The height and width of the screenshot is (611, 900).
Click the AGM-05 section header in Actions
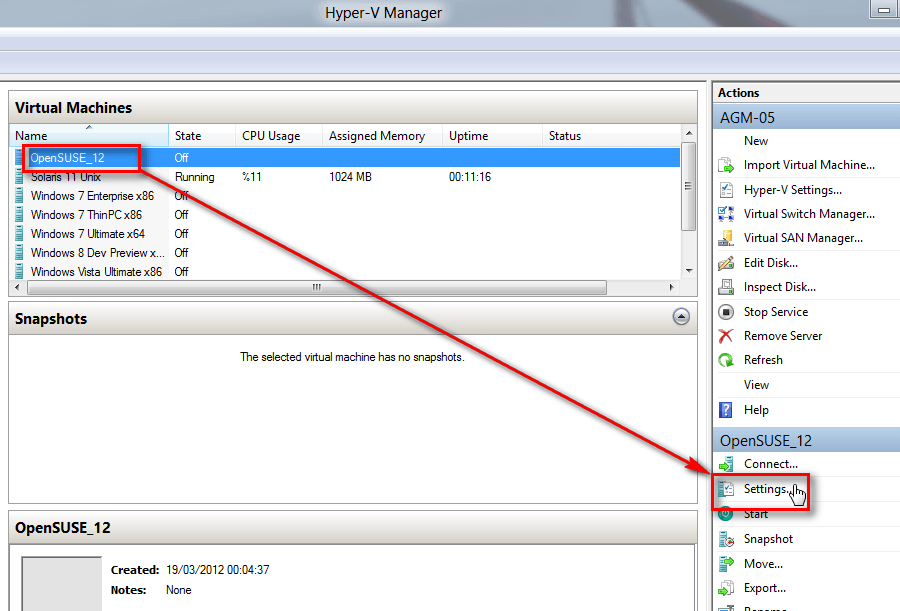806,118
